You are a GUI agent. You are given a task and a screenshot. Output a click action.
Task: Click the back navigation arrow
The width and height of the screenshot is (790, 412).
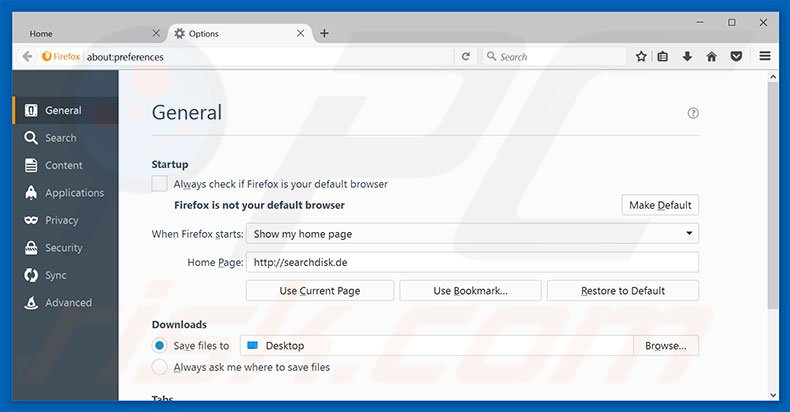click(x=27, y=56)
